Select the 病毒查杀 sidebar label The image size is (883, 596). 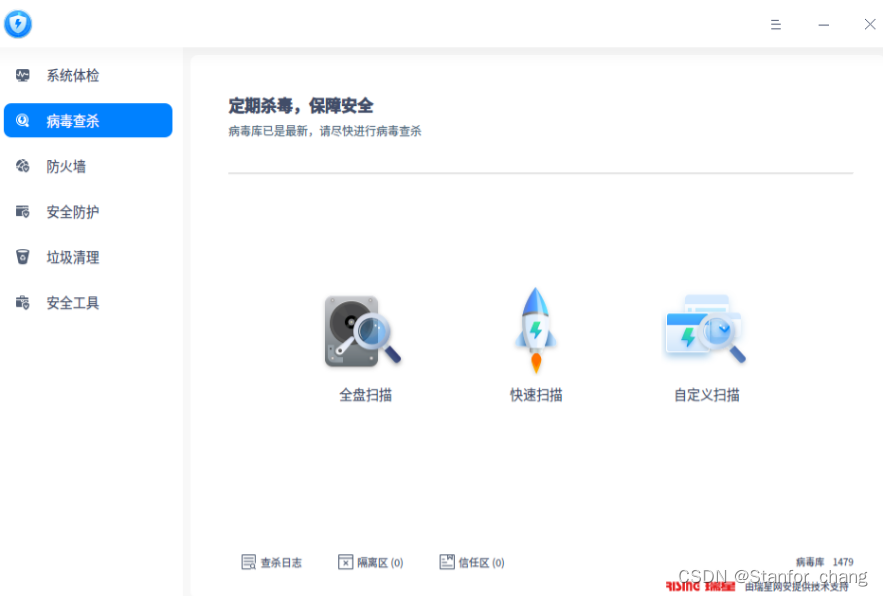[x=73, y=121]
